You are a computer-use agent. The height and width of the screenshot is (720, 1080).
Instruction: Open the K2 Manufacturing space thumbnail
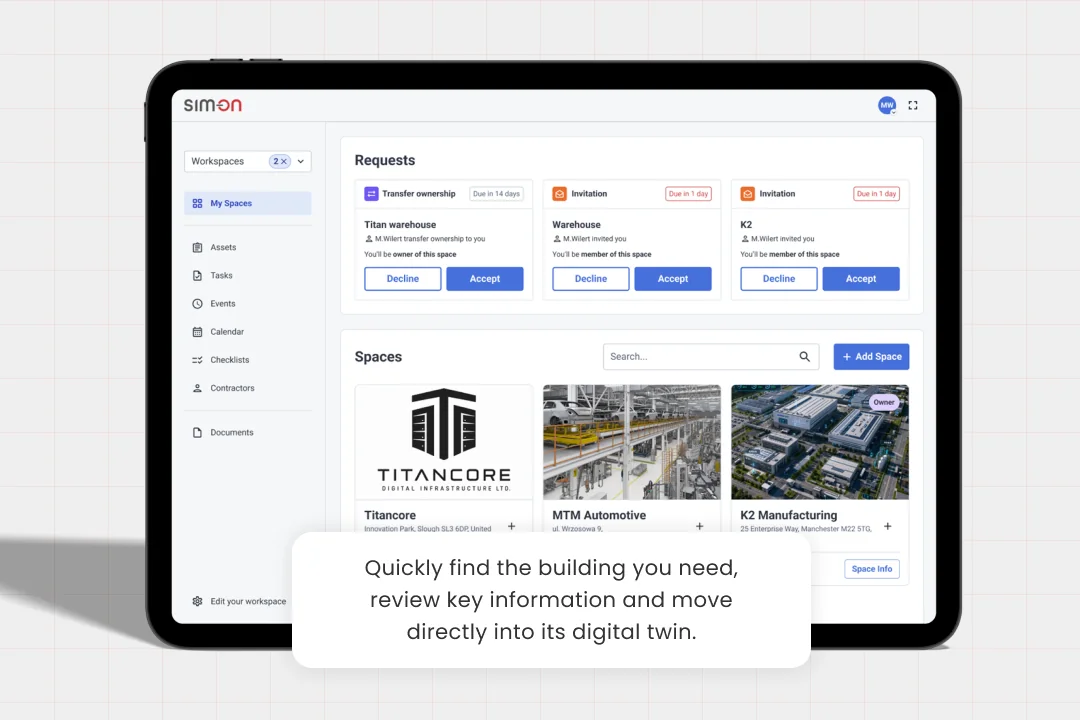pos(820,442)
